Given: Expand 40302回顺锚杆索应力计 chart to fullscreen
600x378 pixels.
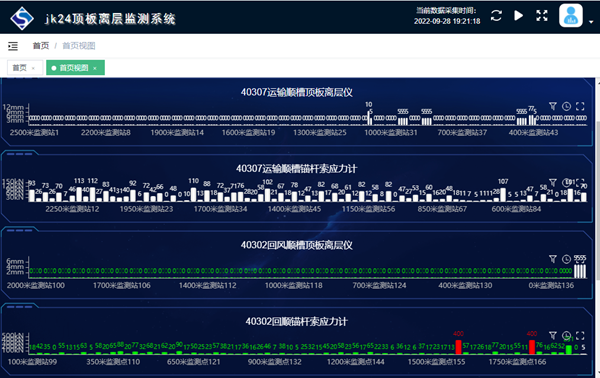Looking at the screenshot, I should click(x=580, y=336).
